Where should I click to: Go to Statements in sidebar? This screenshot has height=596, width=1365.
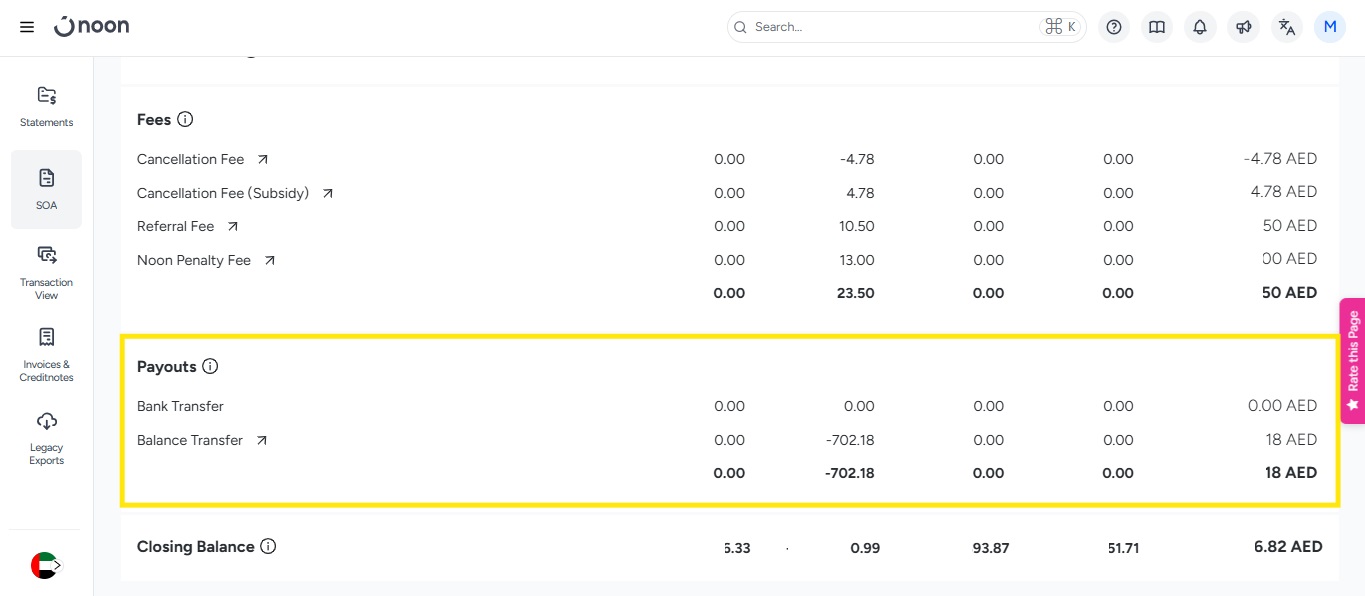coord(46,106)
